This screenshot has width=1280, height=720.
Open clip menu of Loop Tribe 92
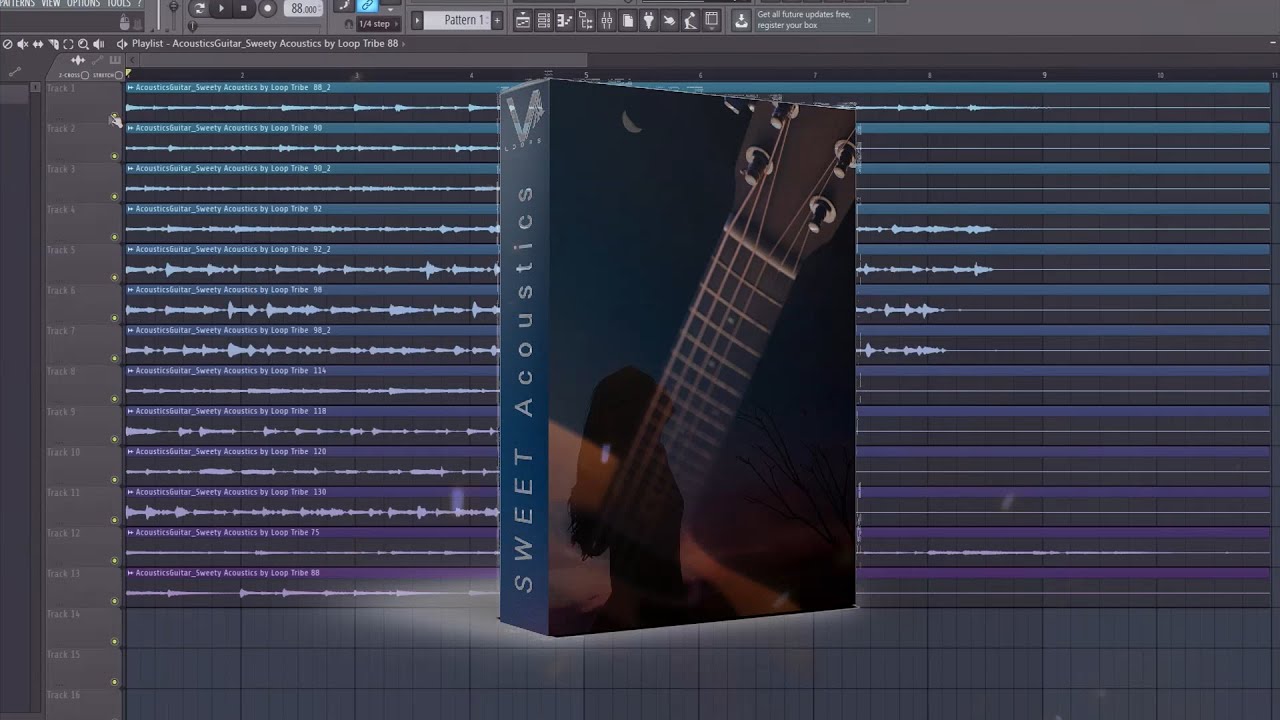pos(131,209)
